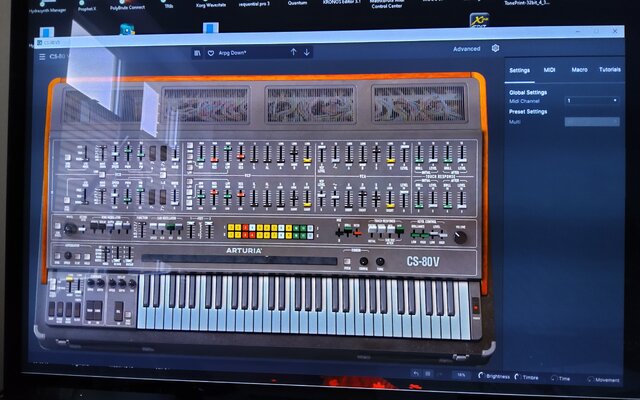Open the KRONOS Editor desktop shortcut
Image resolution: width=640 pixels, height=400 pixels.
342,2
